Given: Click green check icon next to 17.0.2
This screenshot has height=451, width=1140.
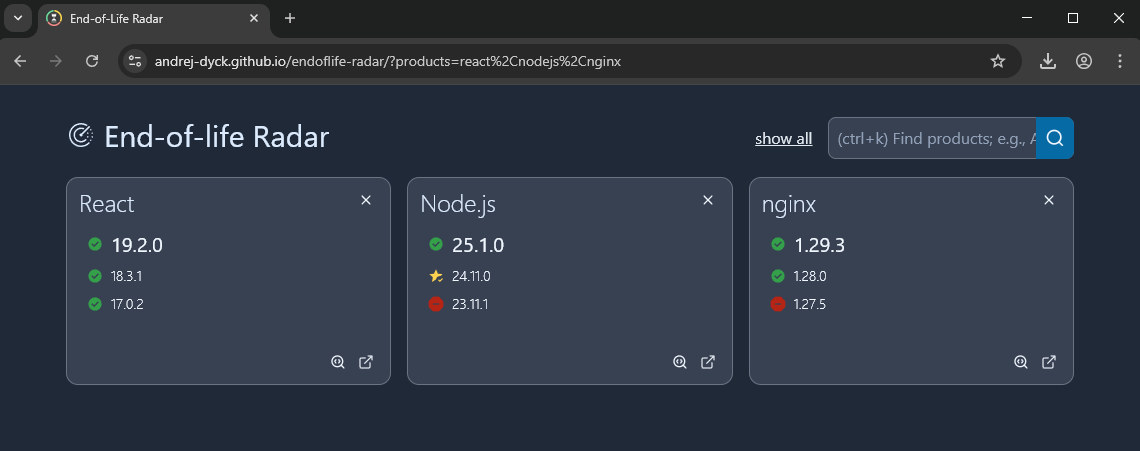Looking at the screenshot, I should (x=95, y=304).
